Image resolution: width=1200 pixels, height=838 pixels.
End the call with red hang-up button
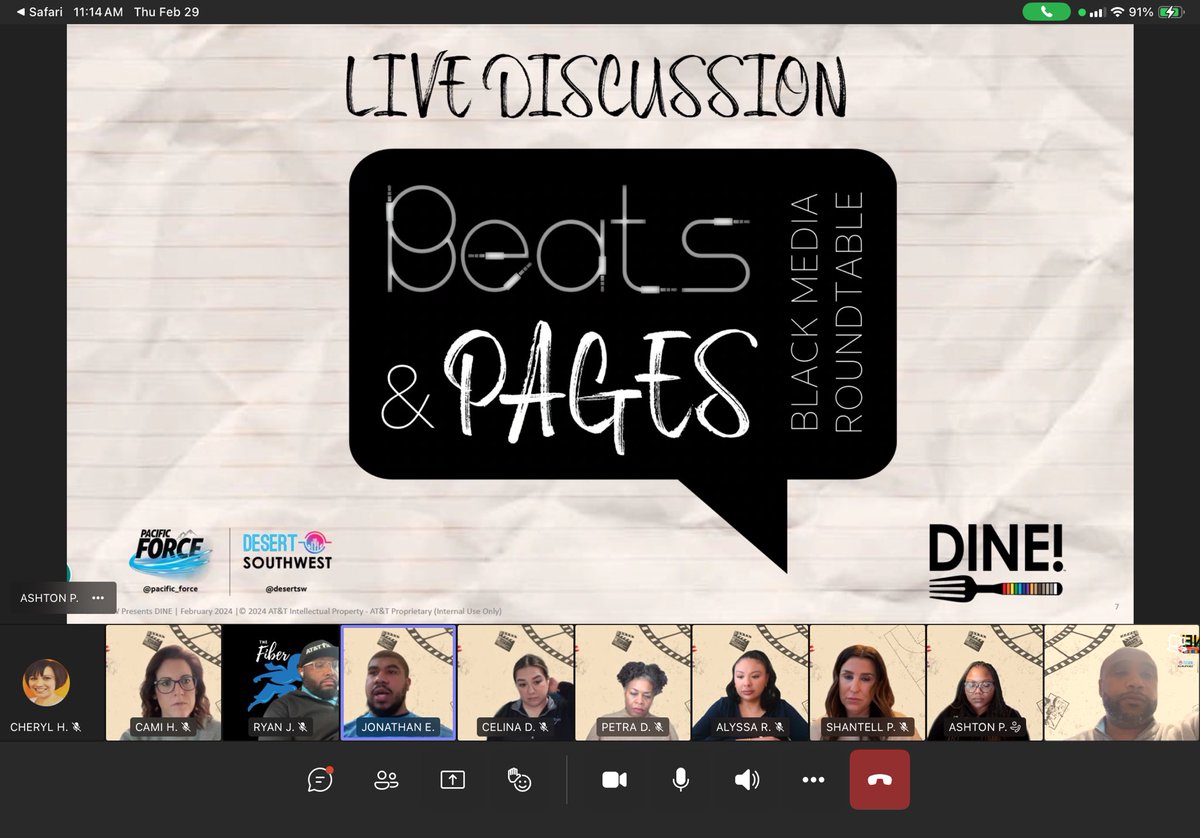pos(880,779)
